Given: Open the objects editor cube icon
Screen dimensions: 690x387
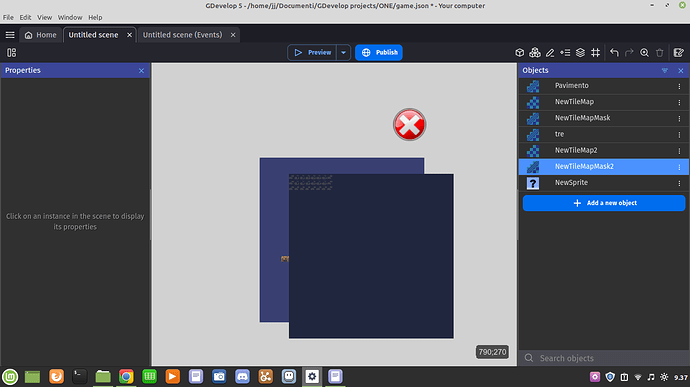Looking at the screenshot, I should click(519, 52).
